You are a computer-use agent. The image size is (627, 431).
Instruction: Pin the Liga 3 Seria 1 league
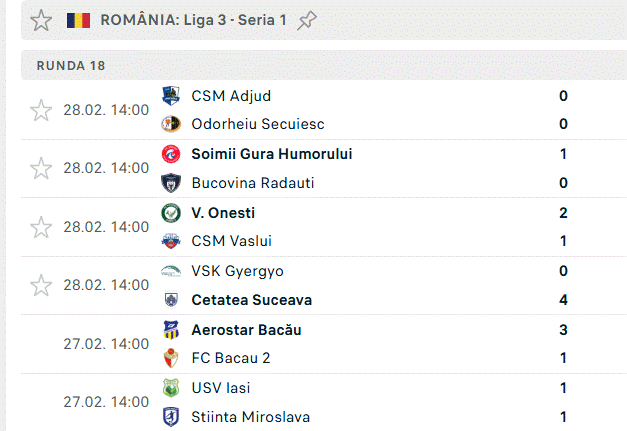[308, 20]
